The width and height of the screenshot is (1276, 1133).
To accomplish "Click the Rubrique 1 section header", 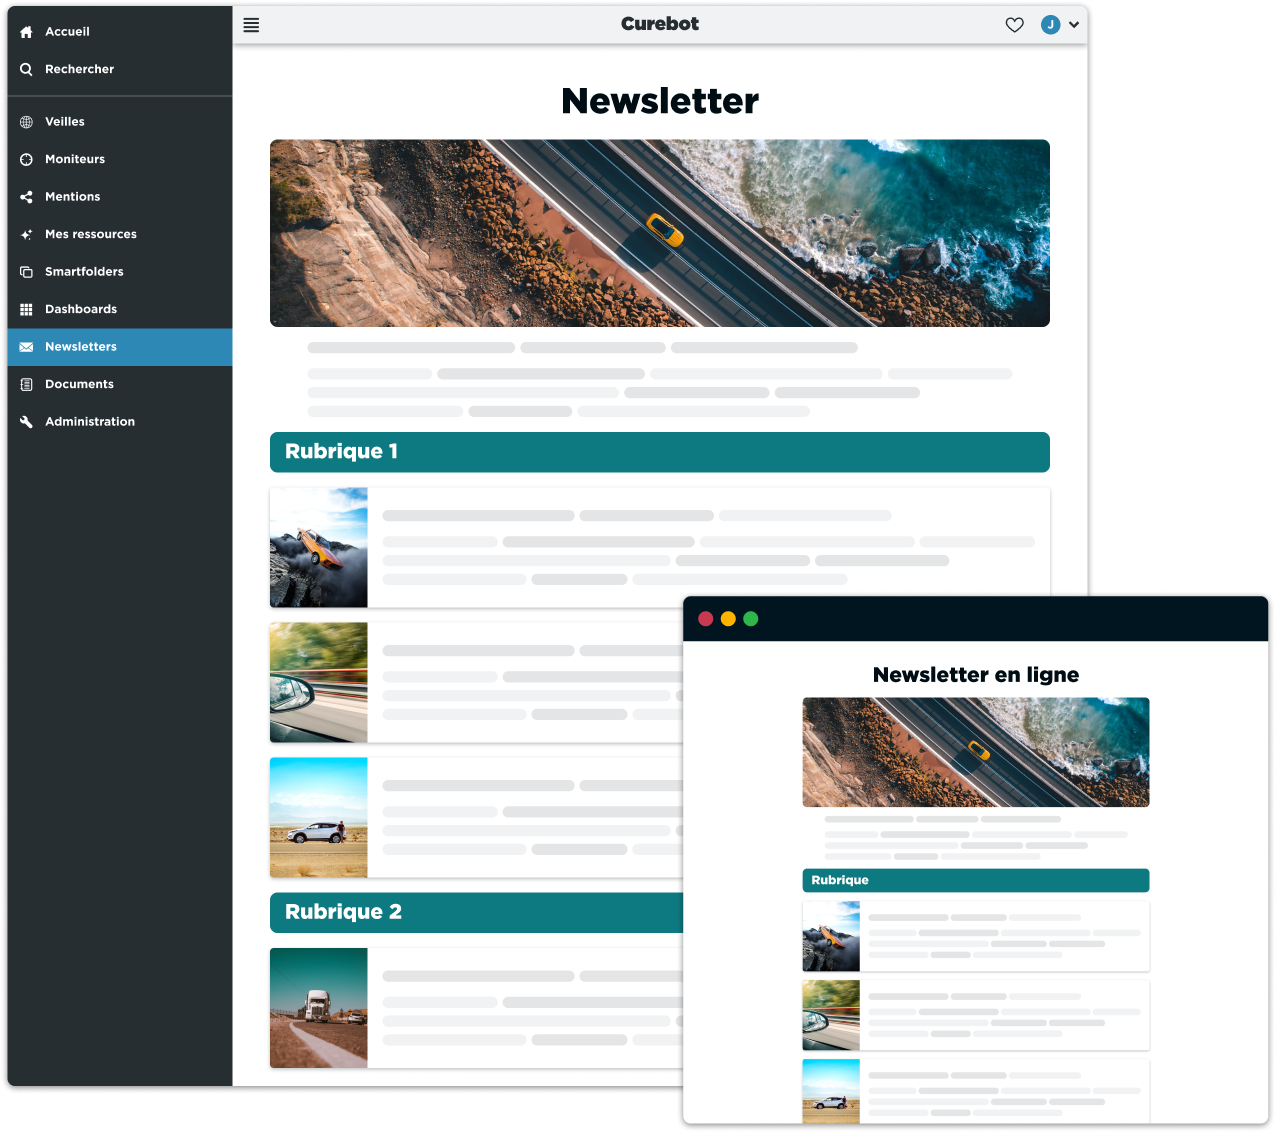I will pos(660,452).
